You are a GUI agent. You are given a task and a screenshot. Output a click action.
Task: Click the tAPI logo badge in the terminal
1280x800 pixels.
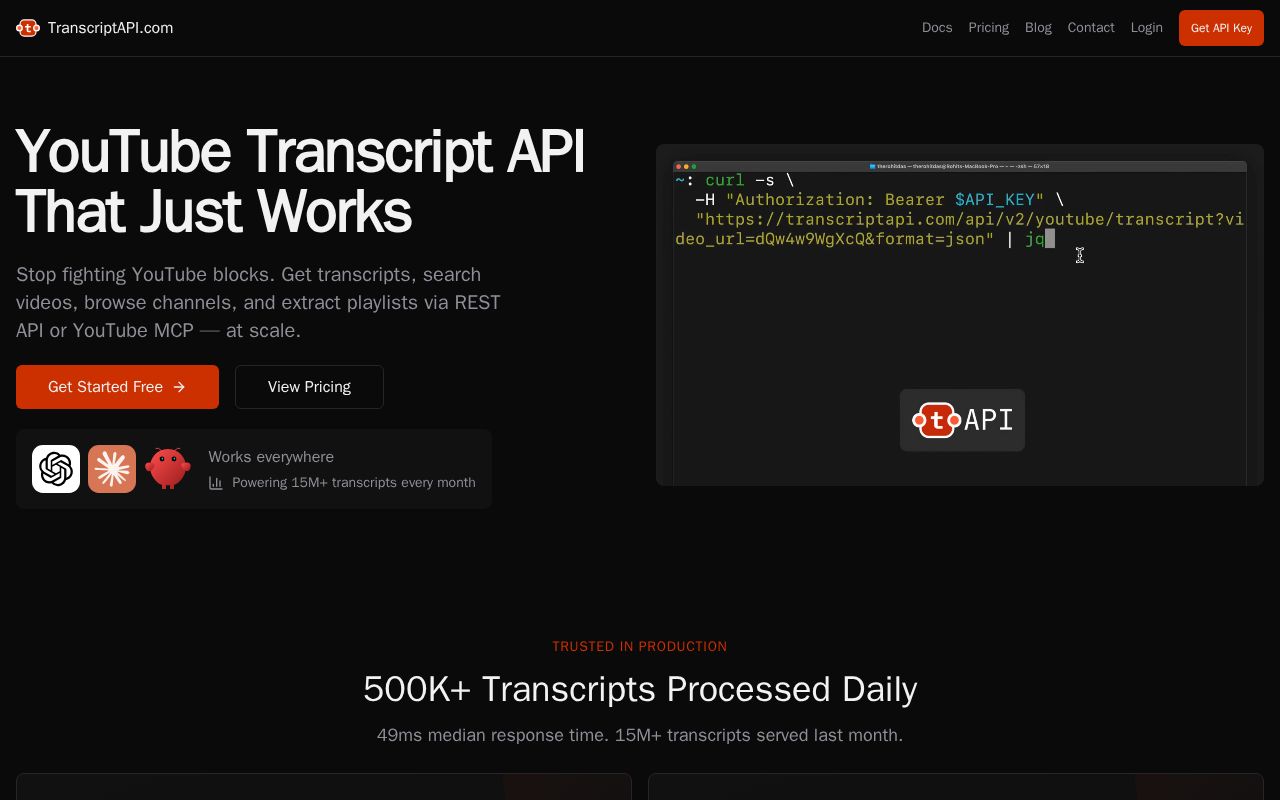coord(962,420)
